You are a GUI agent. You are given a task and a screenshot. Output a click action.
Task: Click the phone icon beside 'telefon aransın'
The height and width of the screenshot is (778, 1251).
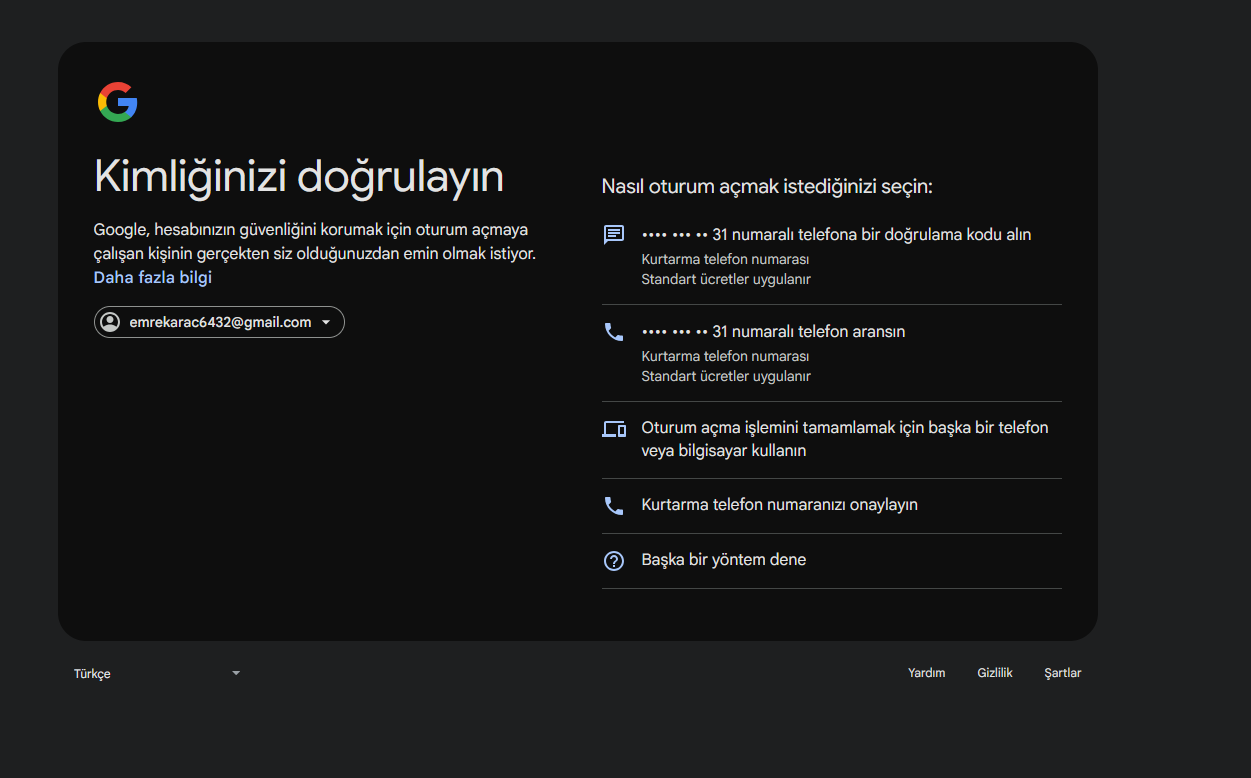point(614,332)
